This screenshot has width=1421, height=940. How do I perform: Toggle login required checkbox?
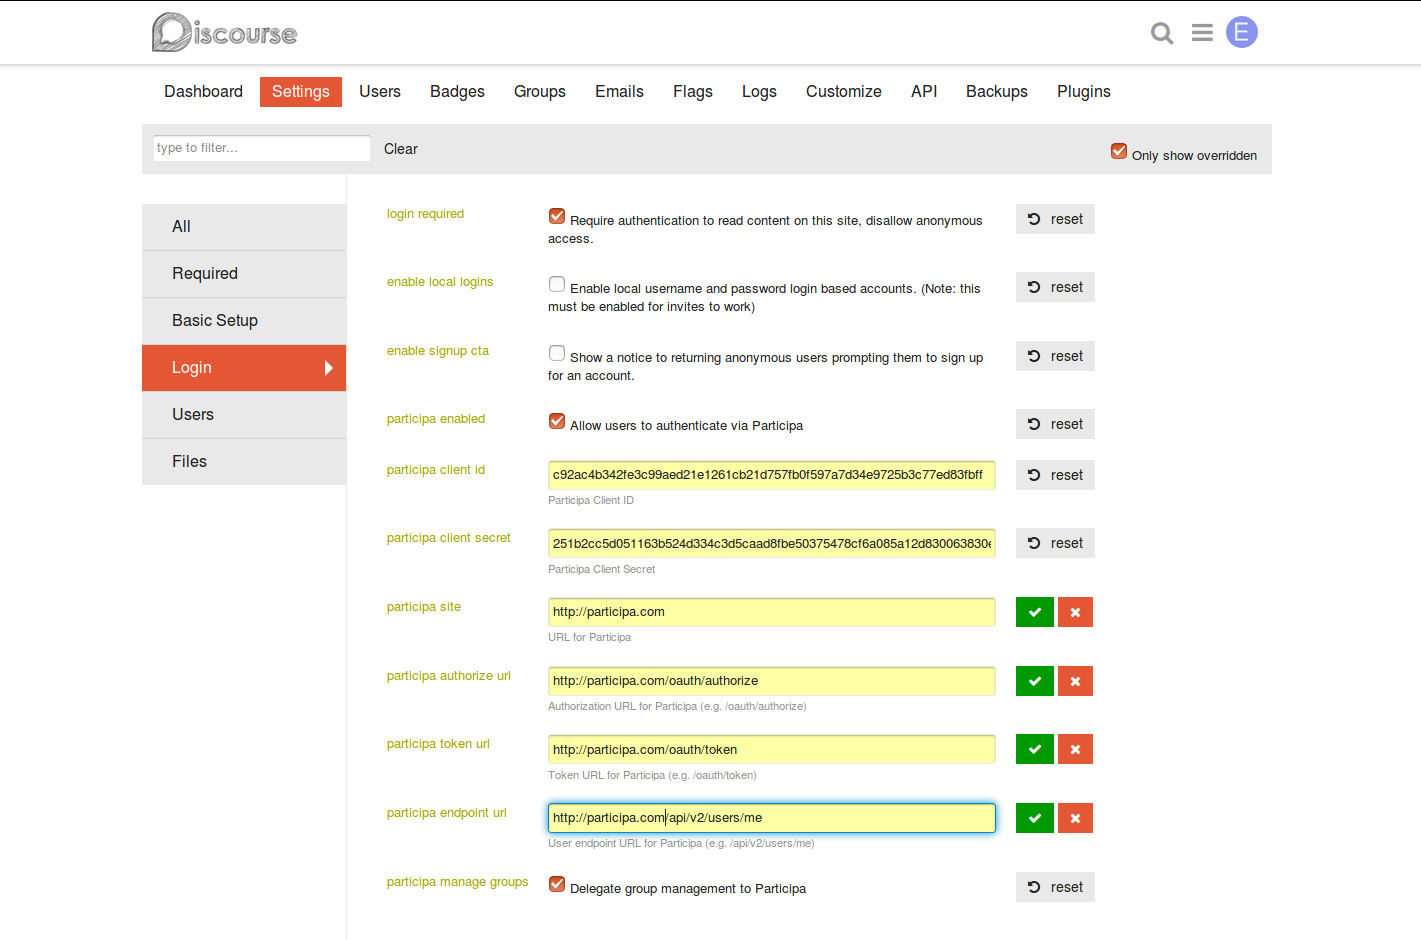557,216
